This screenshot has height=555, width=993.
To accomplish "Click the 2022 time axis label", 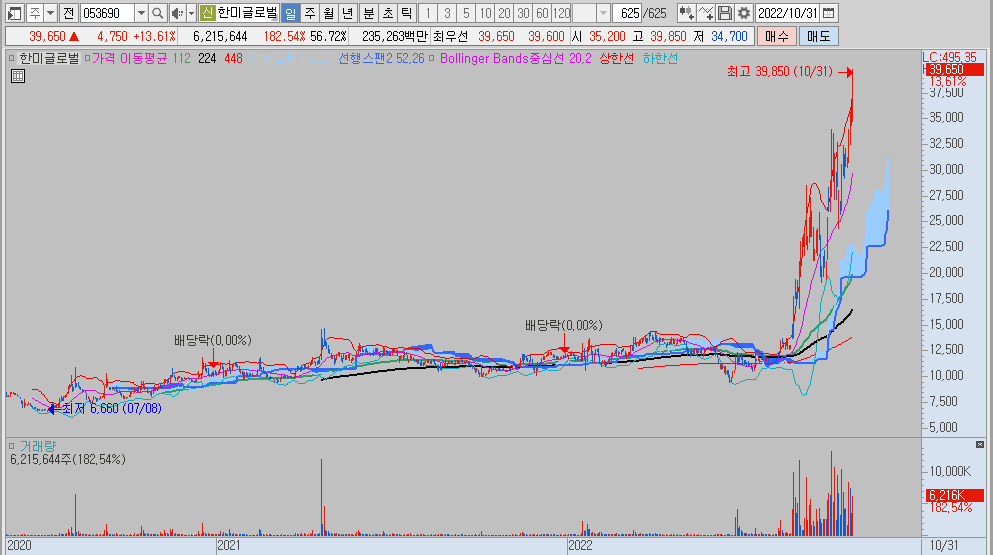I will pos(580,545).
